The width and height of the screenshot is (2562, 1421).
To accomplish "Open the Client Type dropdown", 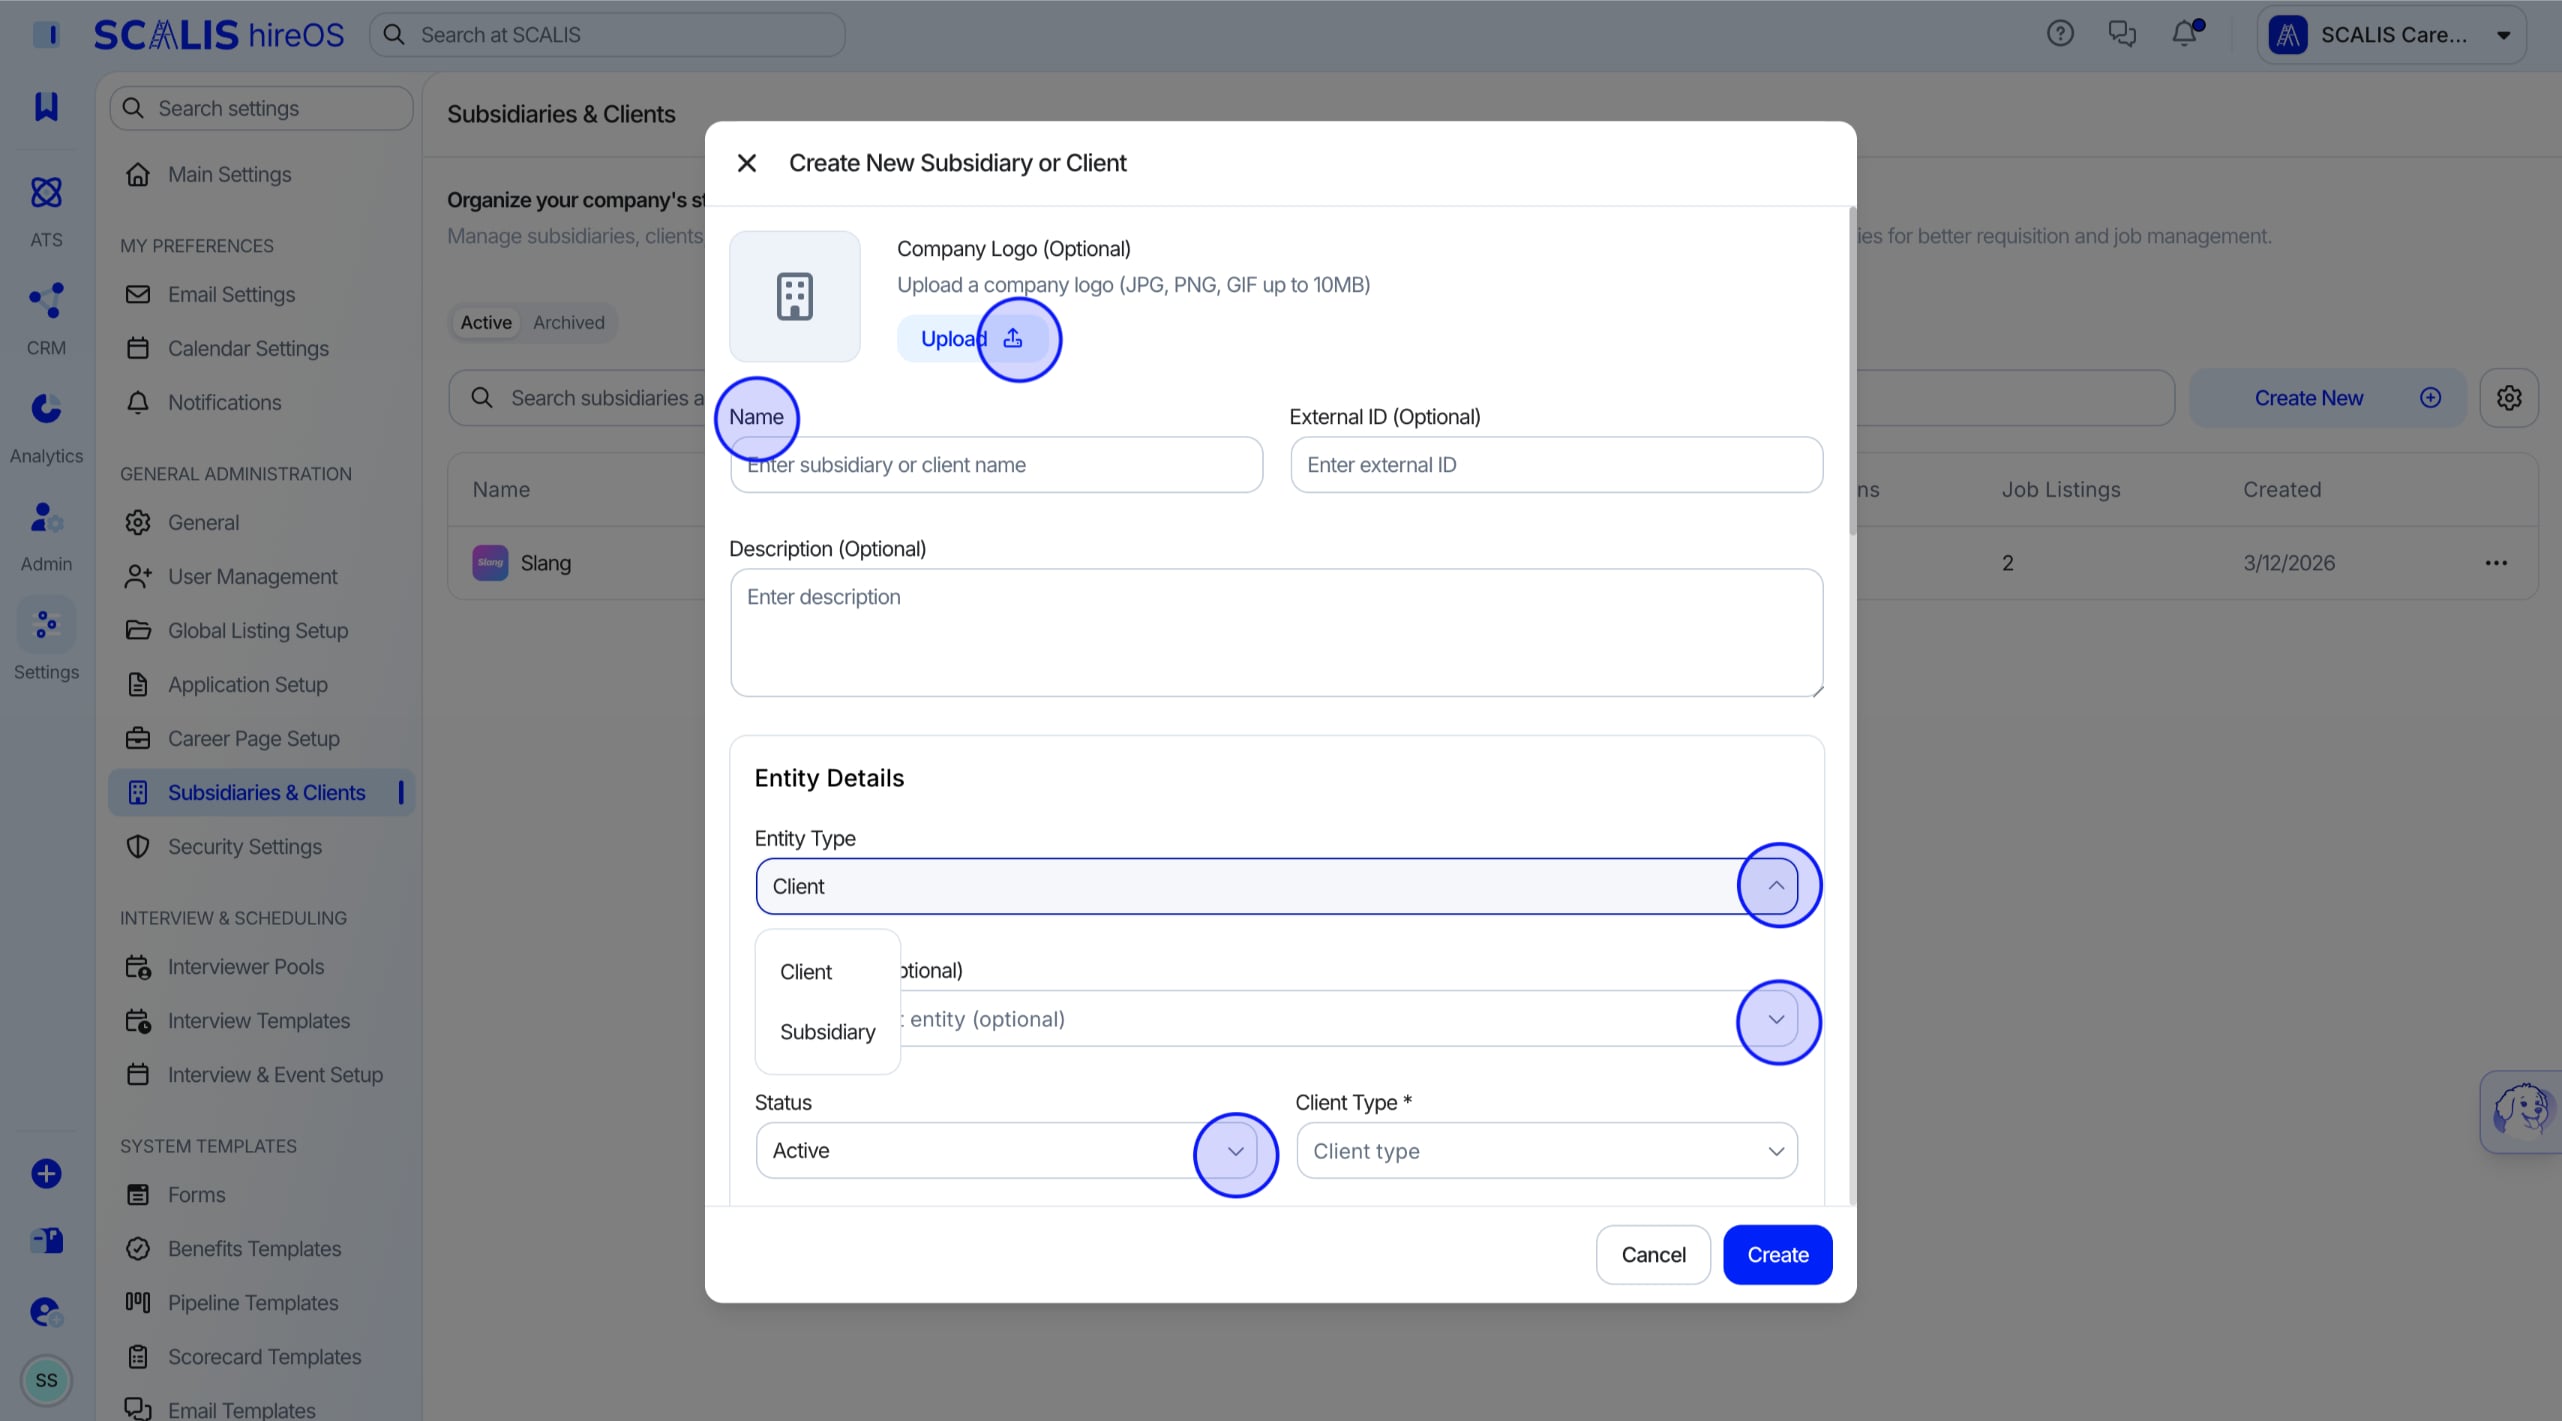I will coord(1546,1150).
